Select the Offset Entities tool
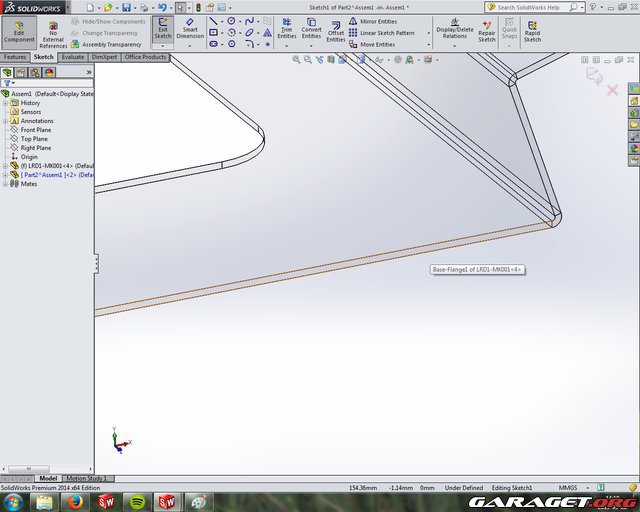Image resolution: width=640 pixels, height=512 pixels. (336, 31)
